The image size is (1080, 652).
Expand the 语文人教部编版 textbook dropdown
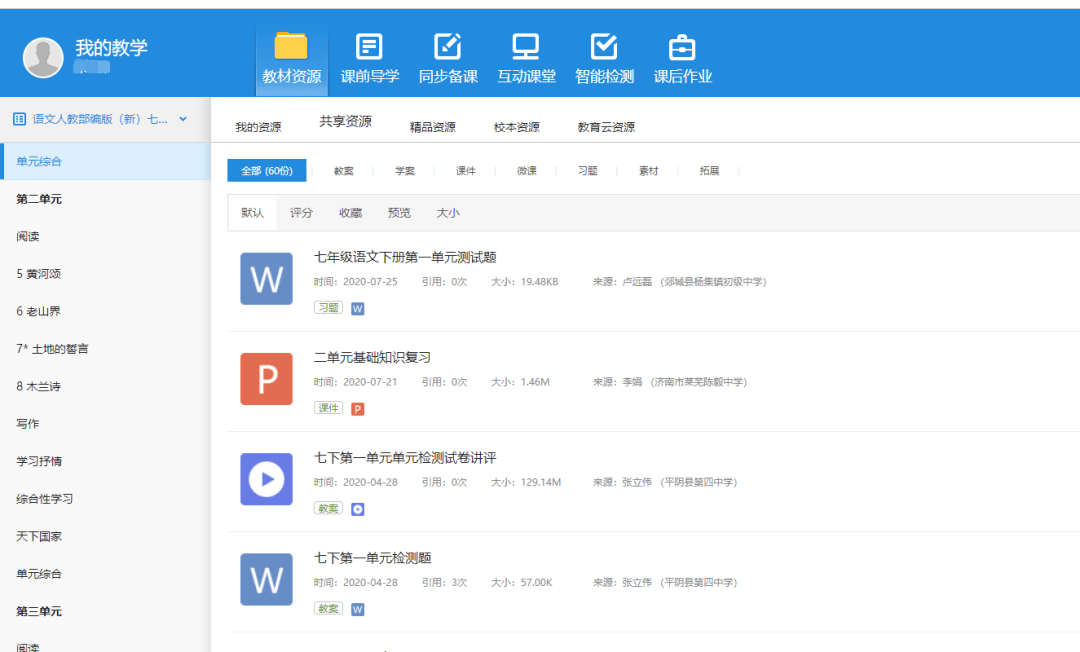click(183, 119)
